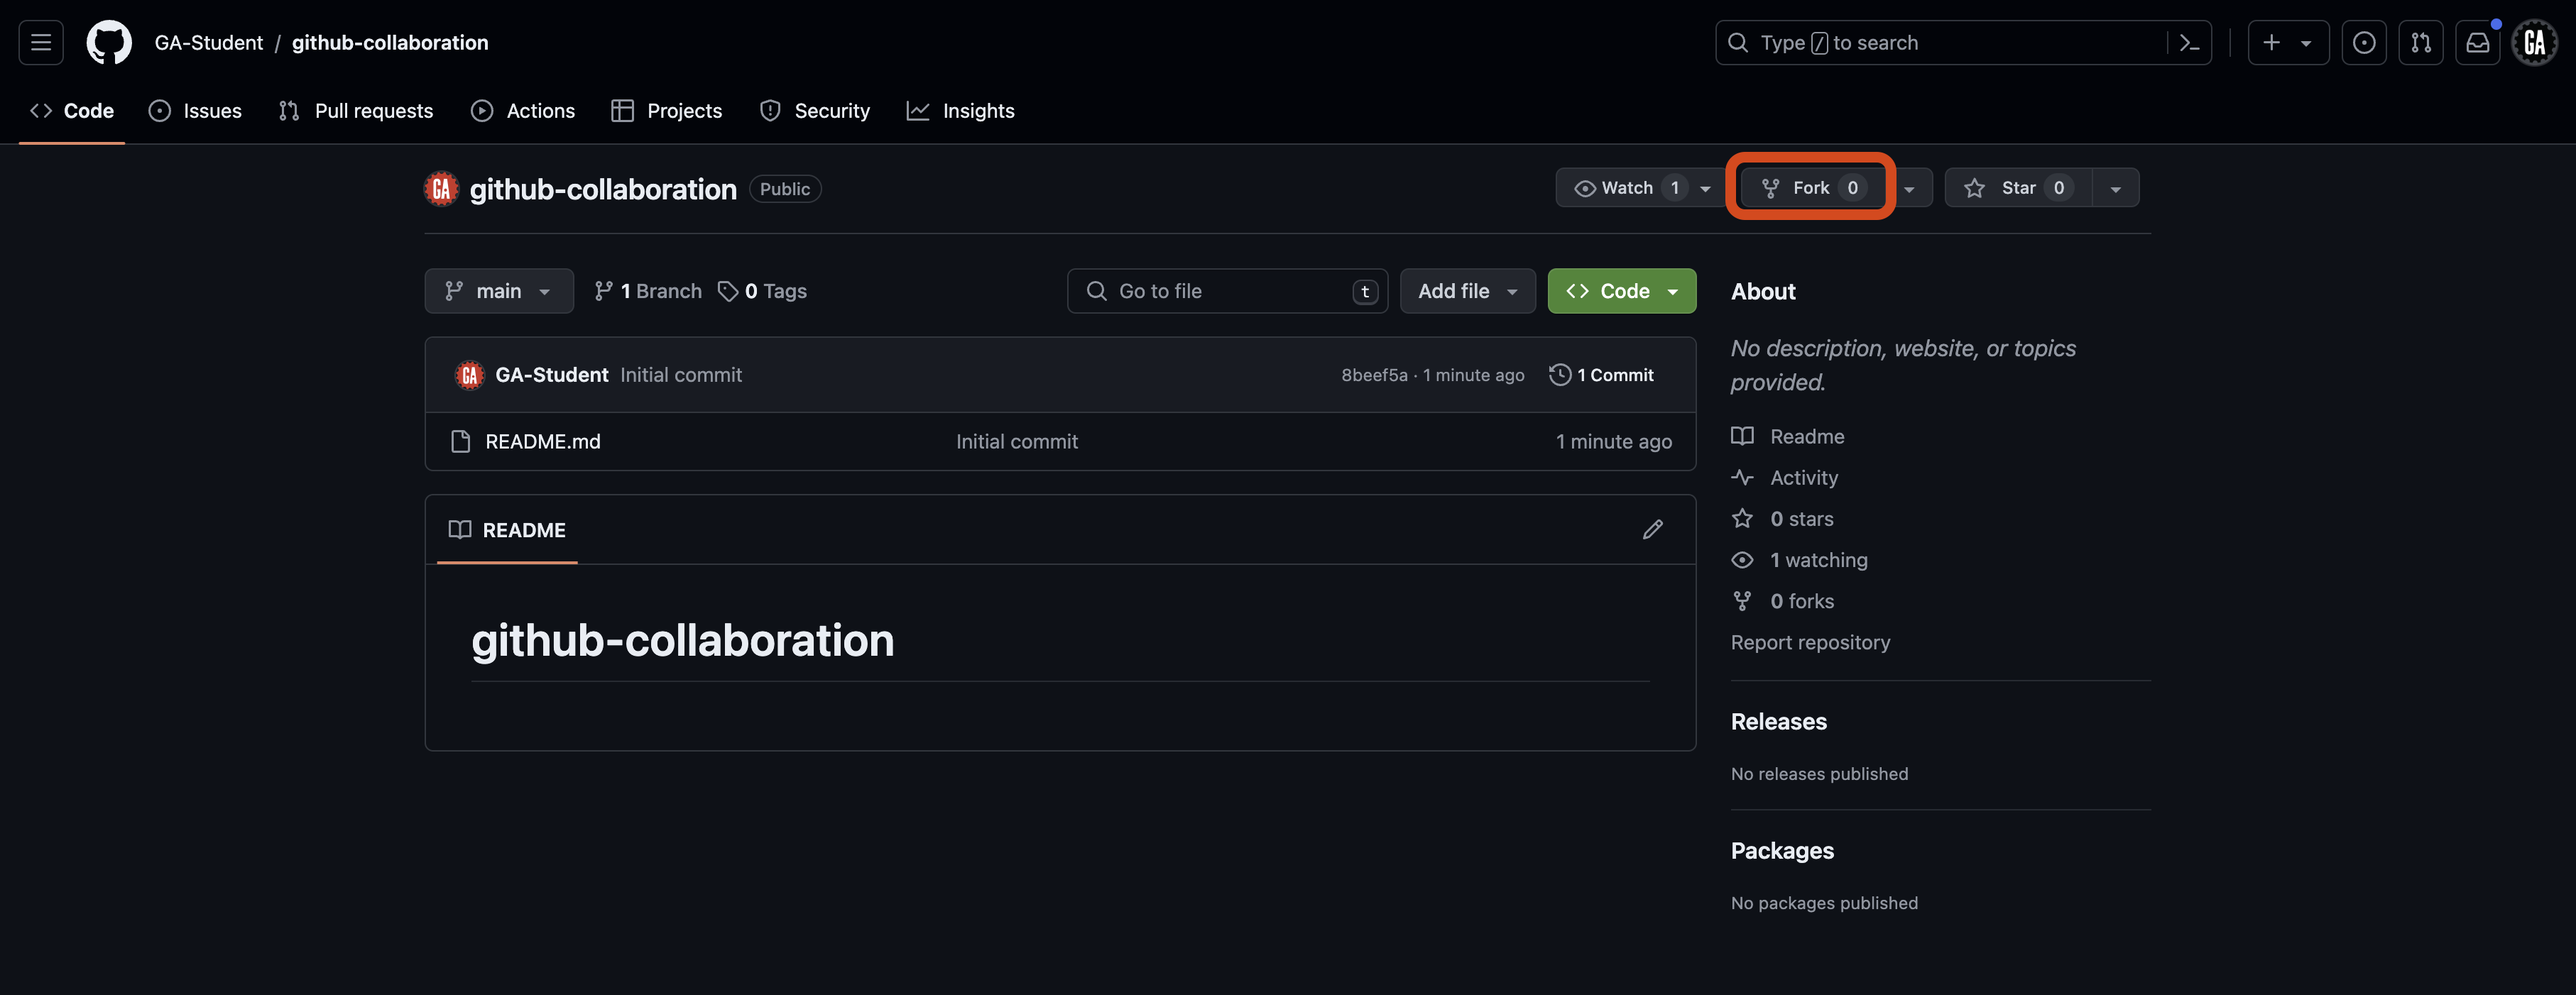Screen dimensions: 2576x995
Task: Fork the repository
Action: (x=1810, y=187)
